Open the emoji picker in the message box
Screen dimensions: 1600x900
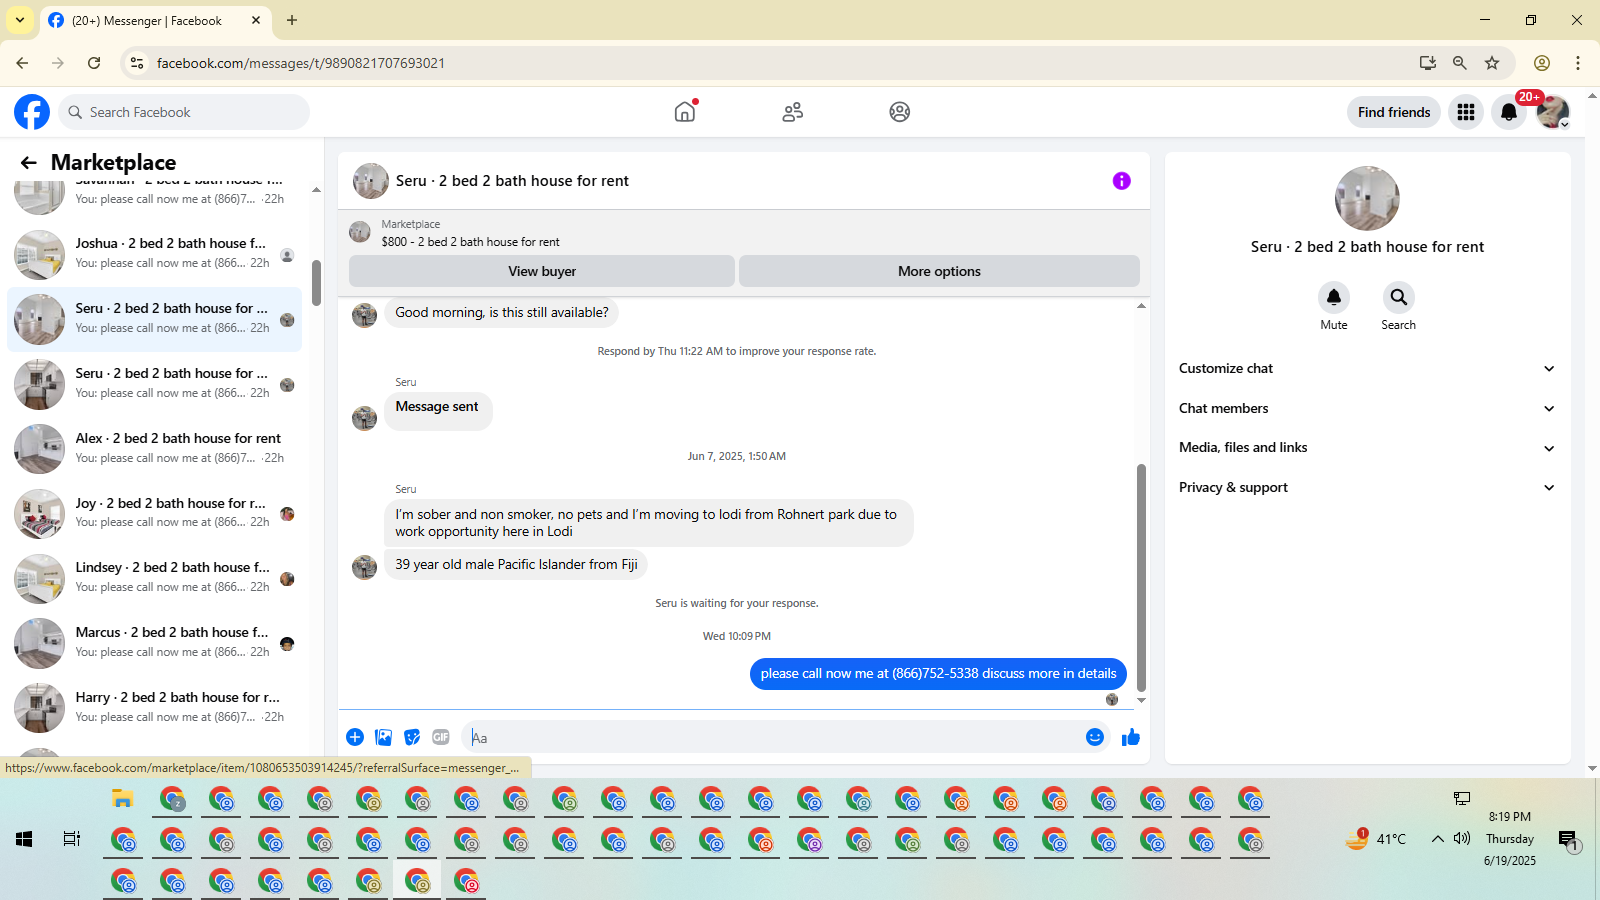click(1095, 737)
